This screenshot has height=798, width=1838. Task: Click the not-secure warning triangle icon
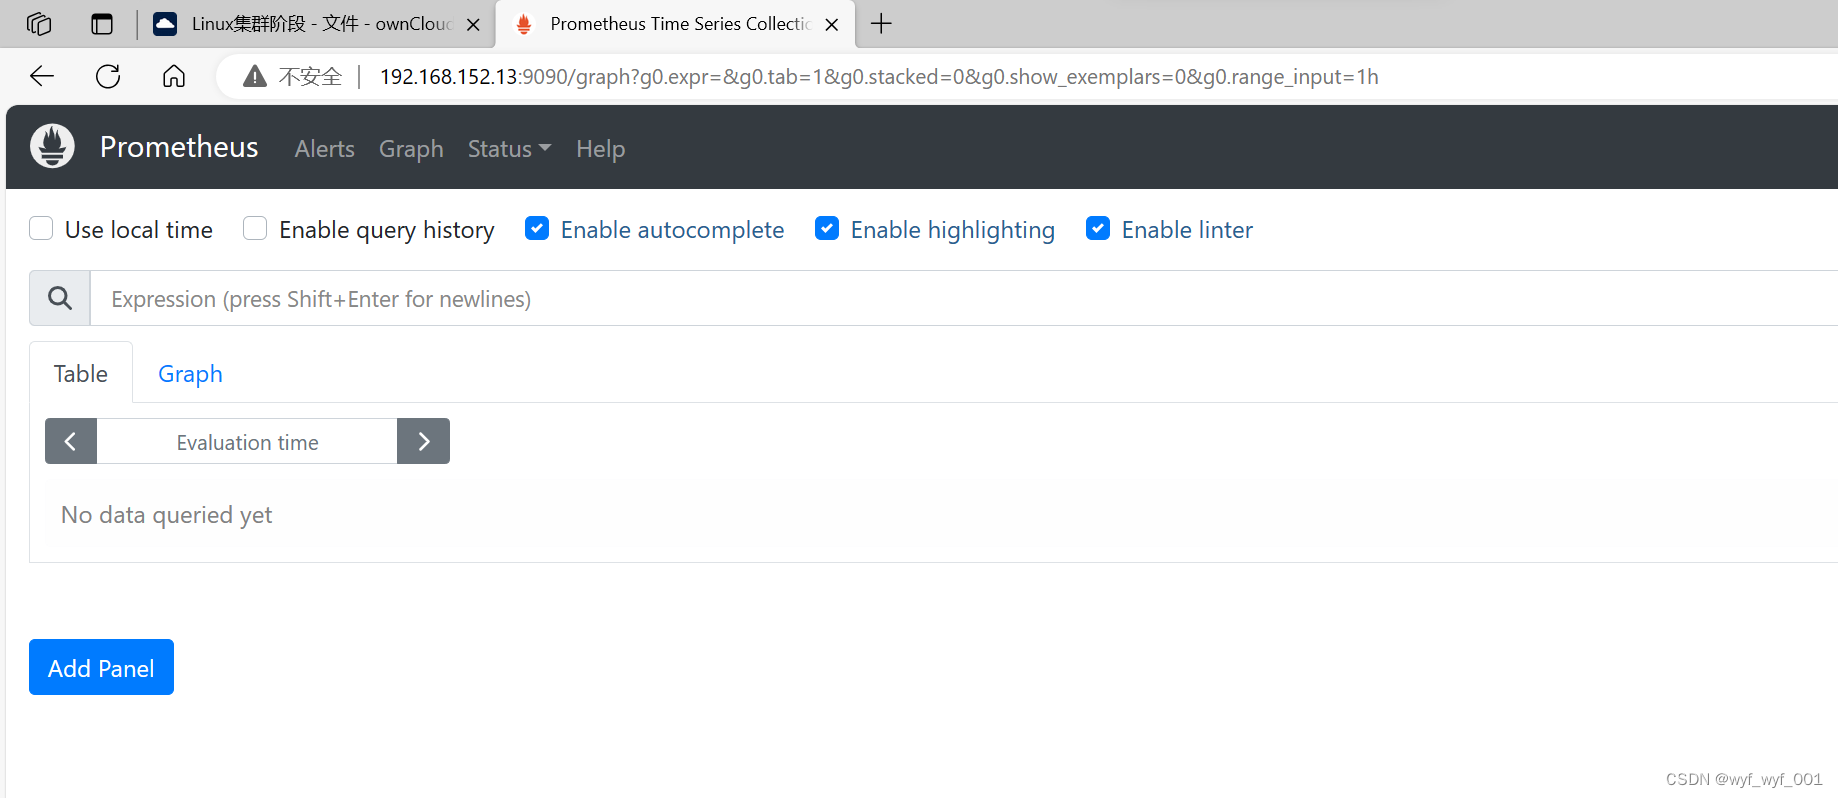(255, 76)
